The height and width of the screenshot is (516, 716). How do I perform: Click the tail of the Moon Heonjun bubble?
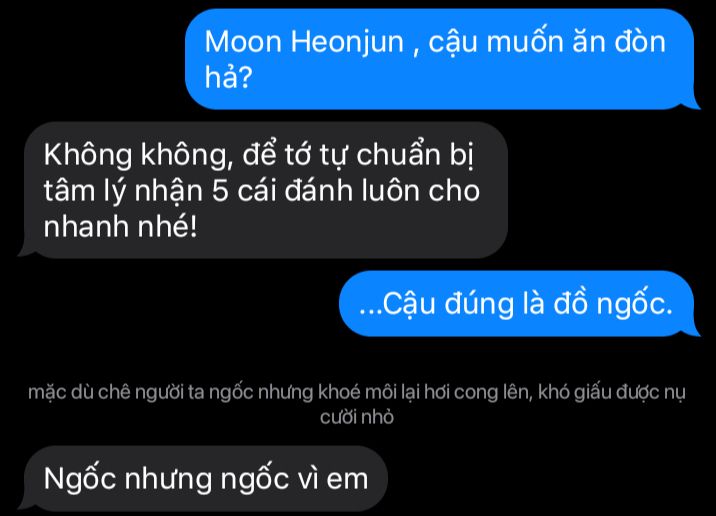pyautogui.click(x=693, y=104)
